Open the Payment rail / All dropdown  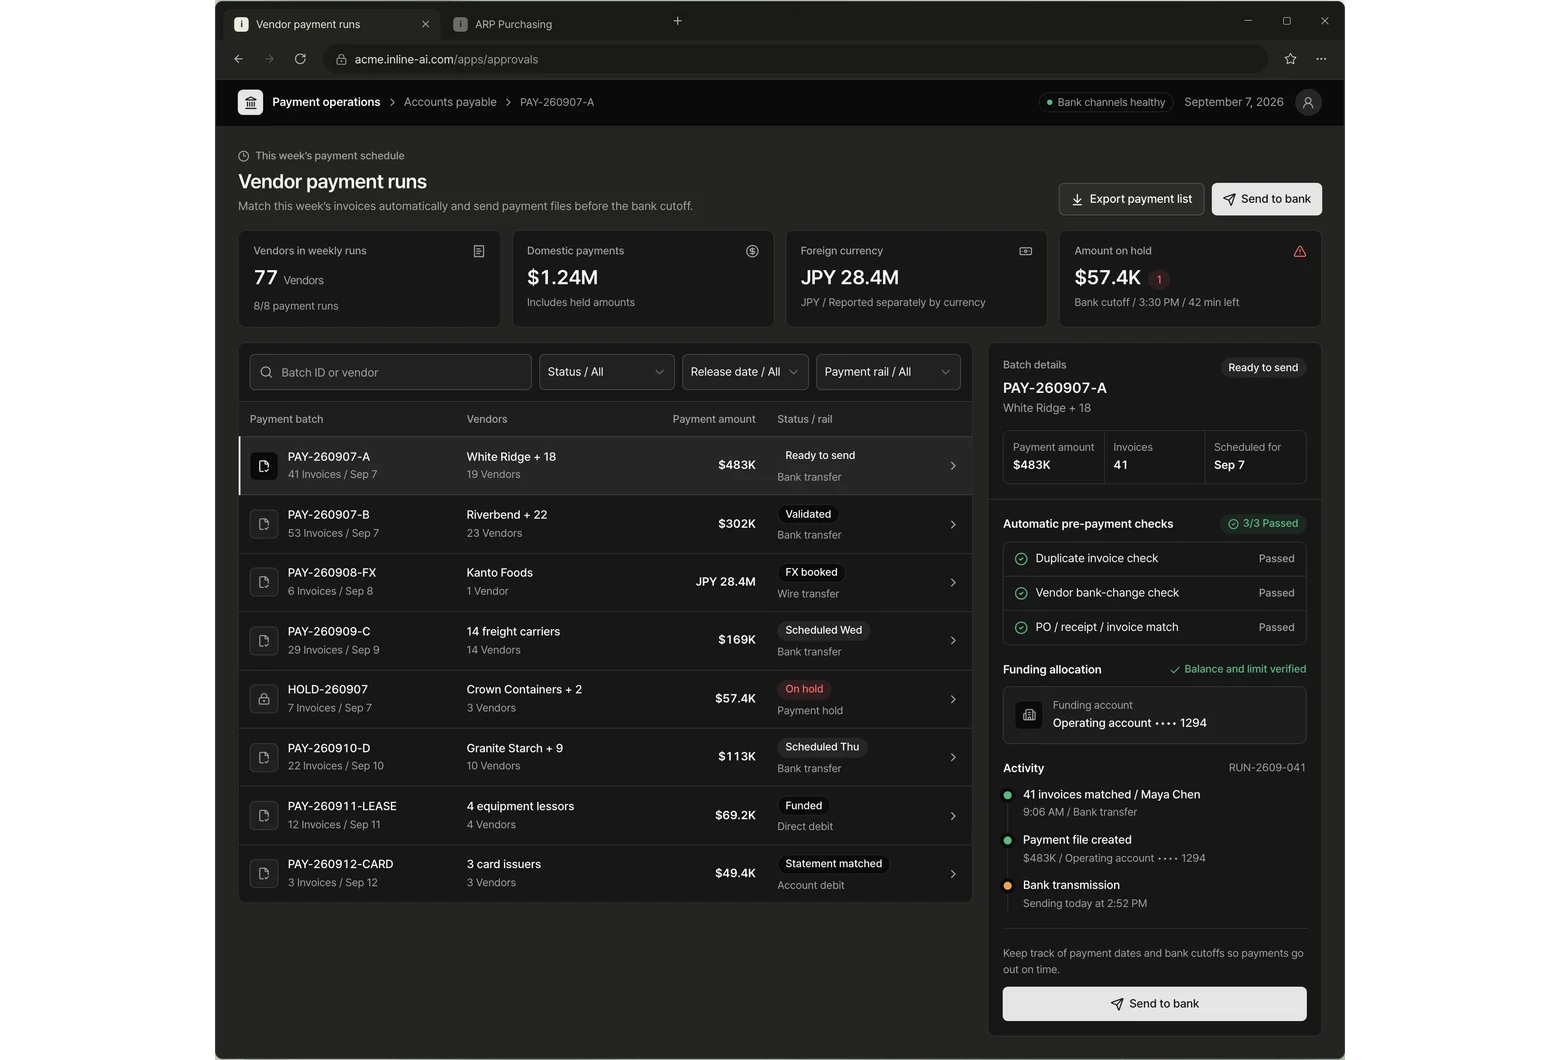tap(888, 372)
